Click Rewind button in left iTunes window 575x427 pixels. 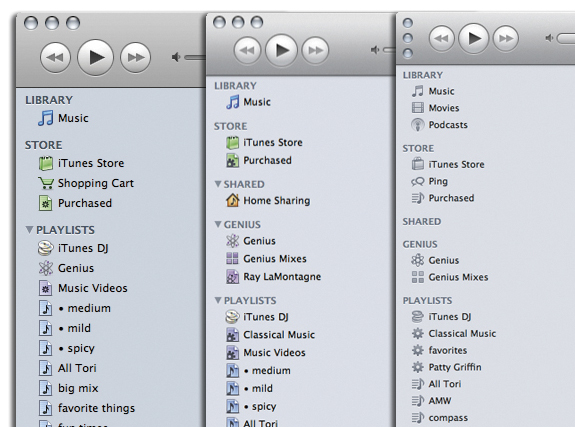pos(55,58)
